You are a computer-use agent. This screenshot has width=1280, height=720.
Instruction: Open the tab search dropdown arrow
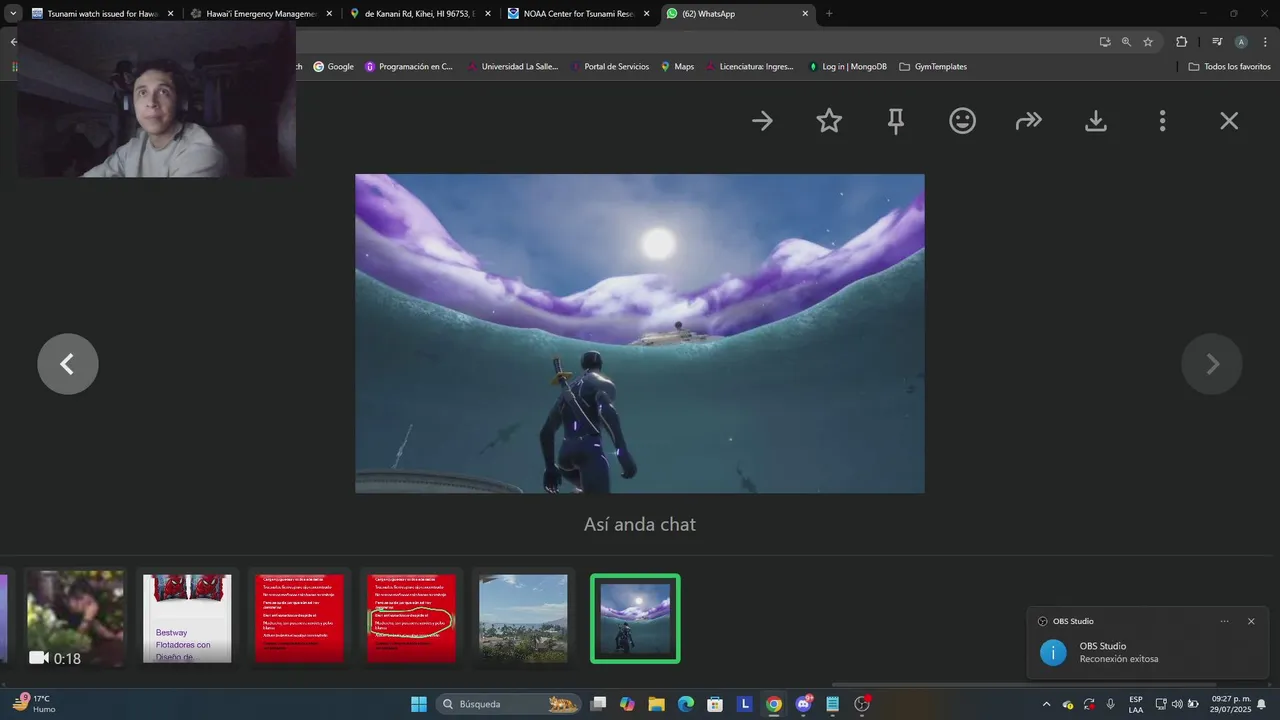[13, 14]
